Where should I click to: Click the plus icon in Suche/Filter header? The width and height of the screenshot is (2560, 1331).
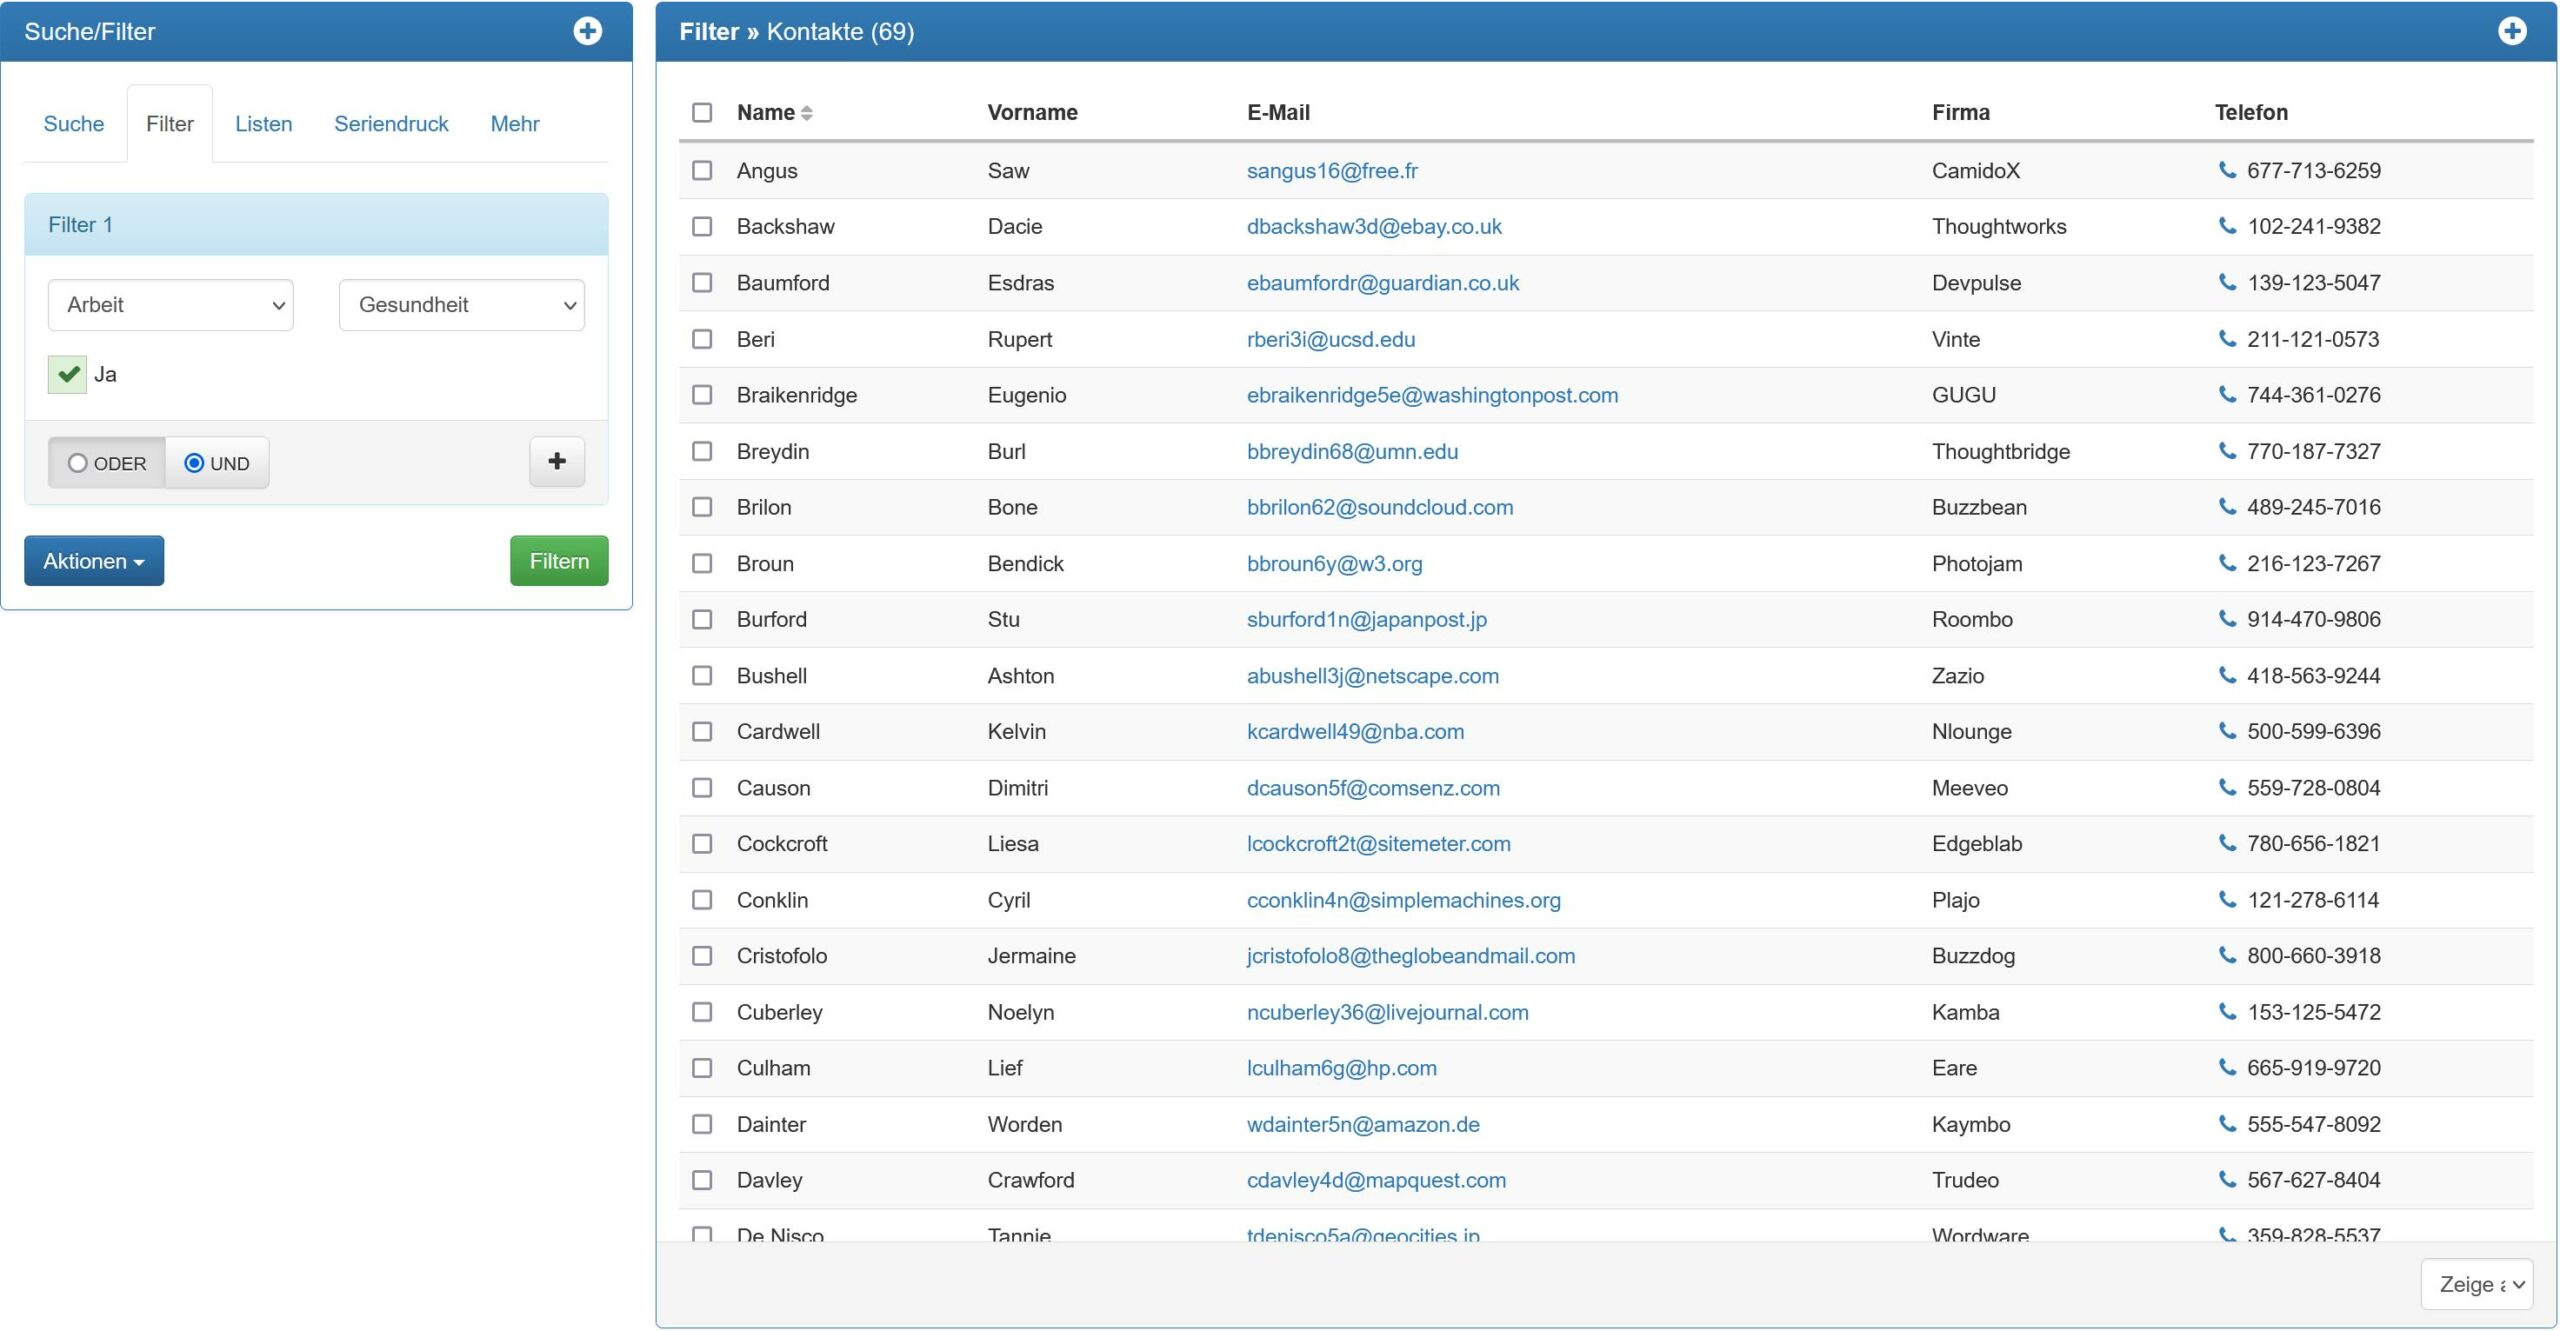pos(587,31)
